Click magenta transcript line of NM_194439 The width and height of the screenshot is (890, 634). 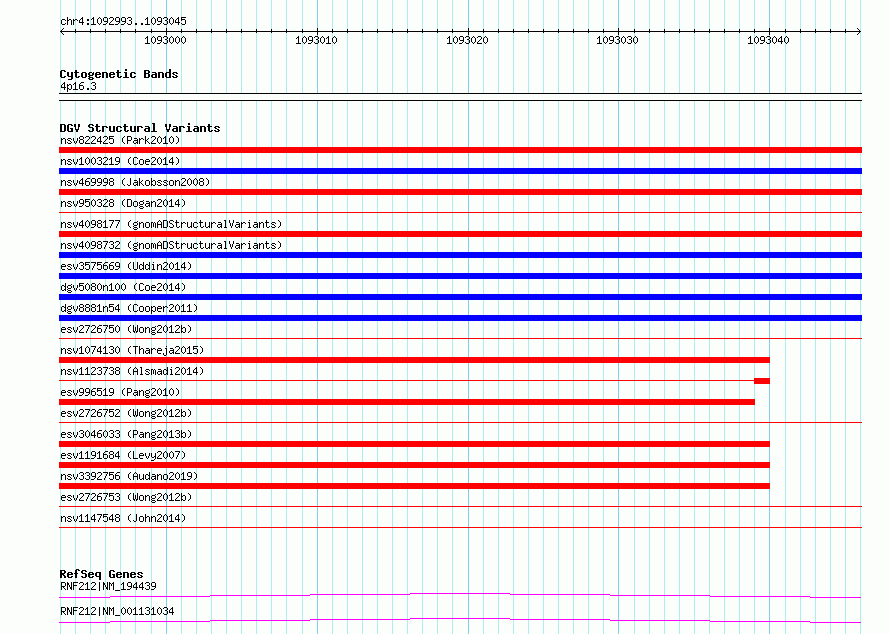point(460,595)
